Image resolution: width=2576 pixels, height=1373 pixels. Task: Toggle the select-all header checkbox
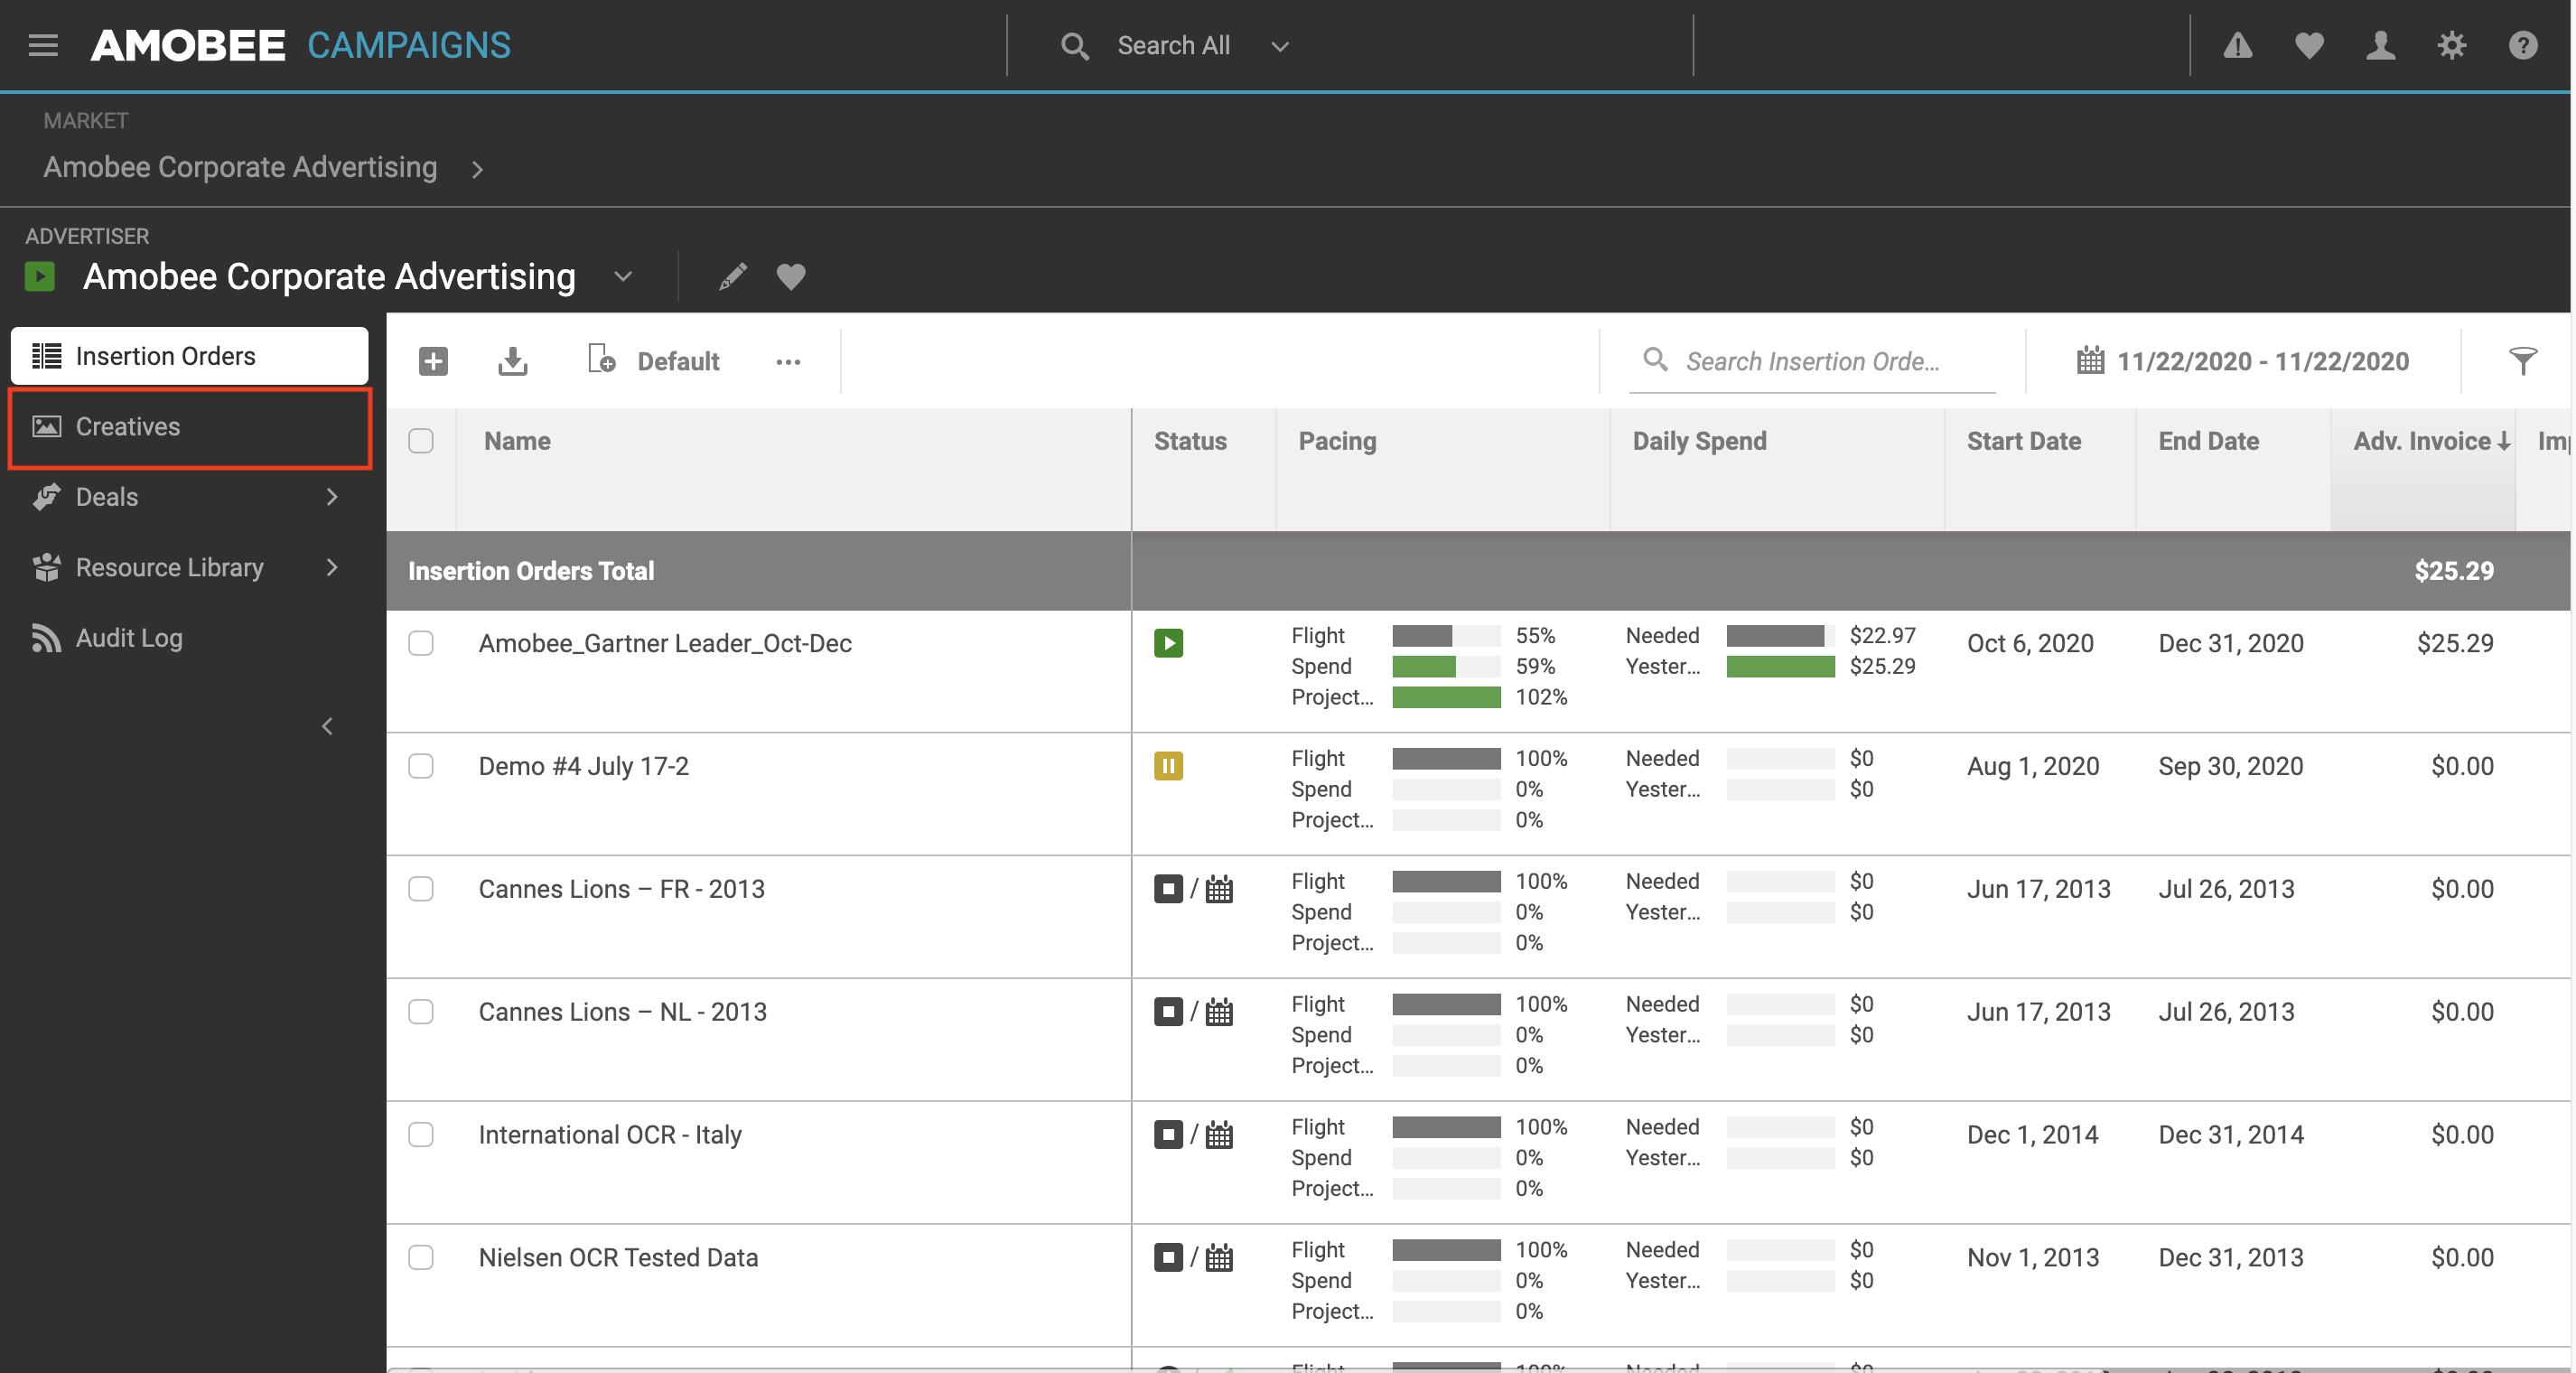click(421, 441)
